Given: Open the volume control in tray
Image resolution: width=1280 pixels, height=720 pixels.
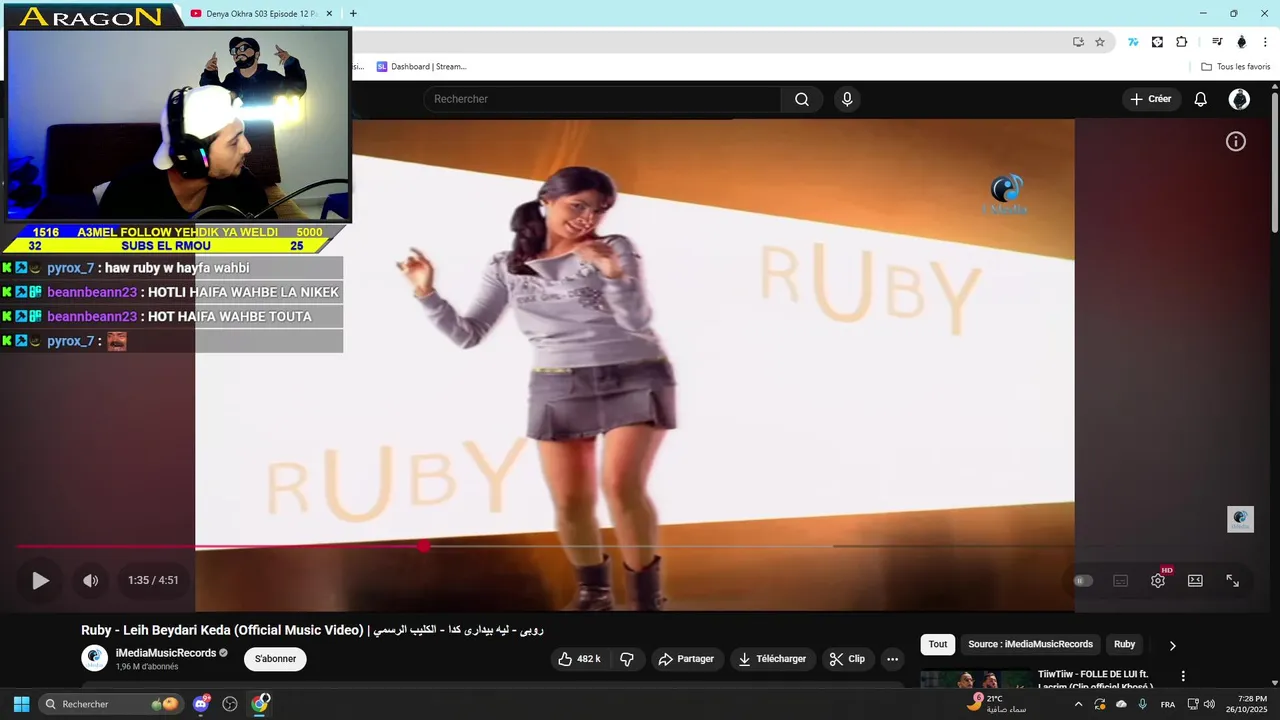Looking at the screenshot, I should (1210, 704).
